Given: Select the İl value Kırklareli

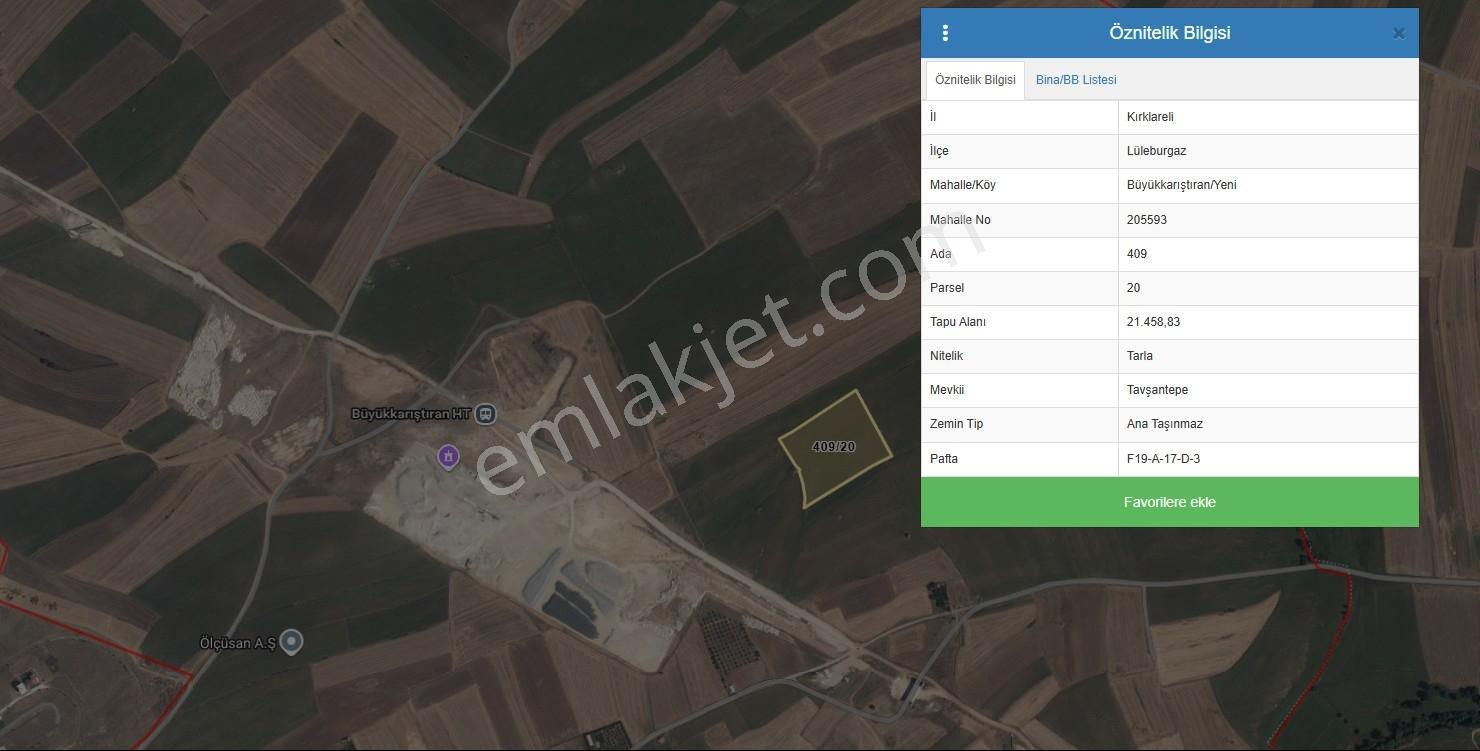Looking at the screenshot, I should tap(1150, 117).
